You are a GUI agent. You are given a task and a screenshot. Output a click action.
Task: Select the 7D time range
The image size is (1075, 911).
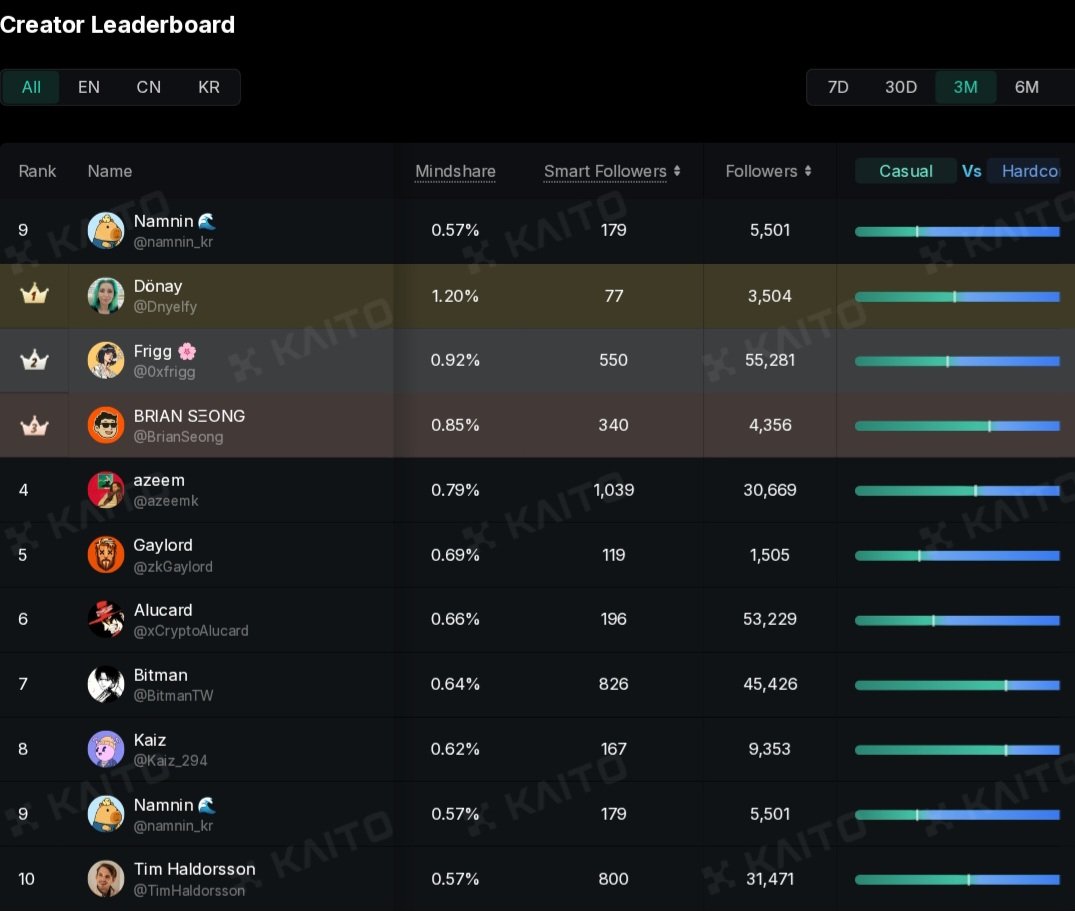838,87
